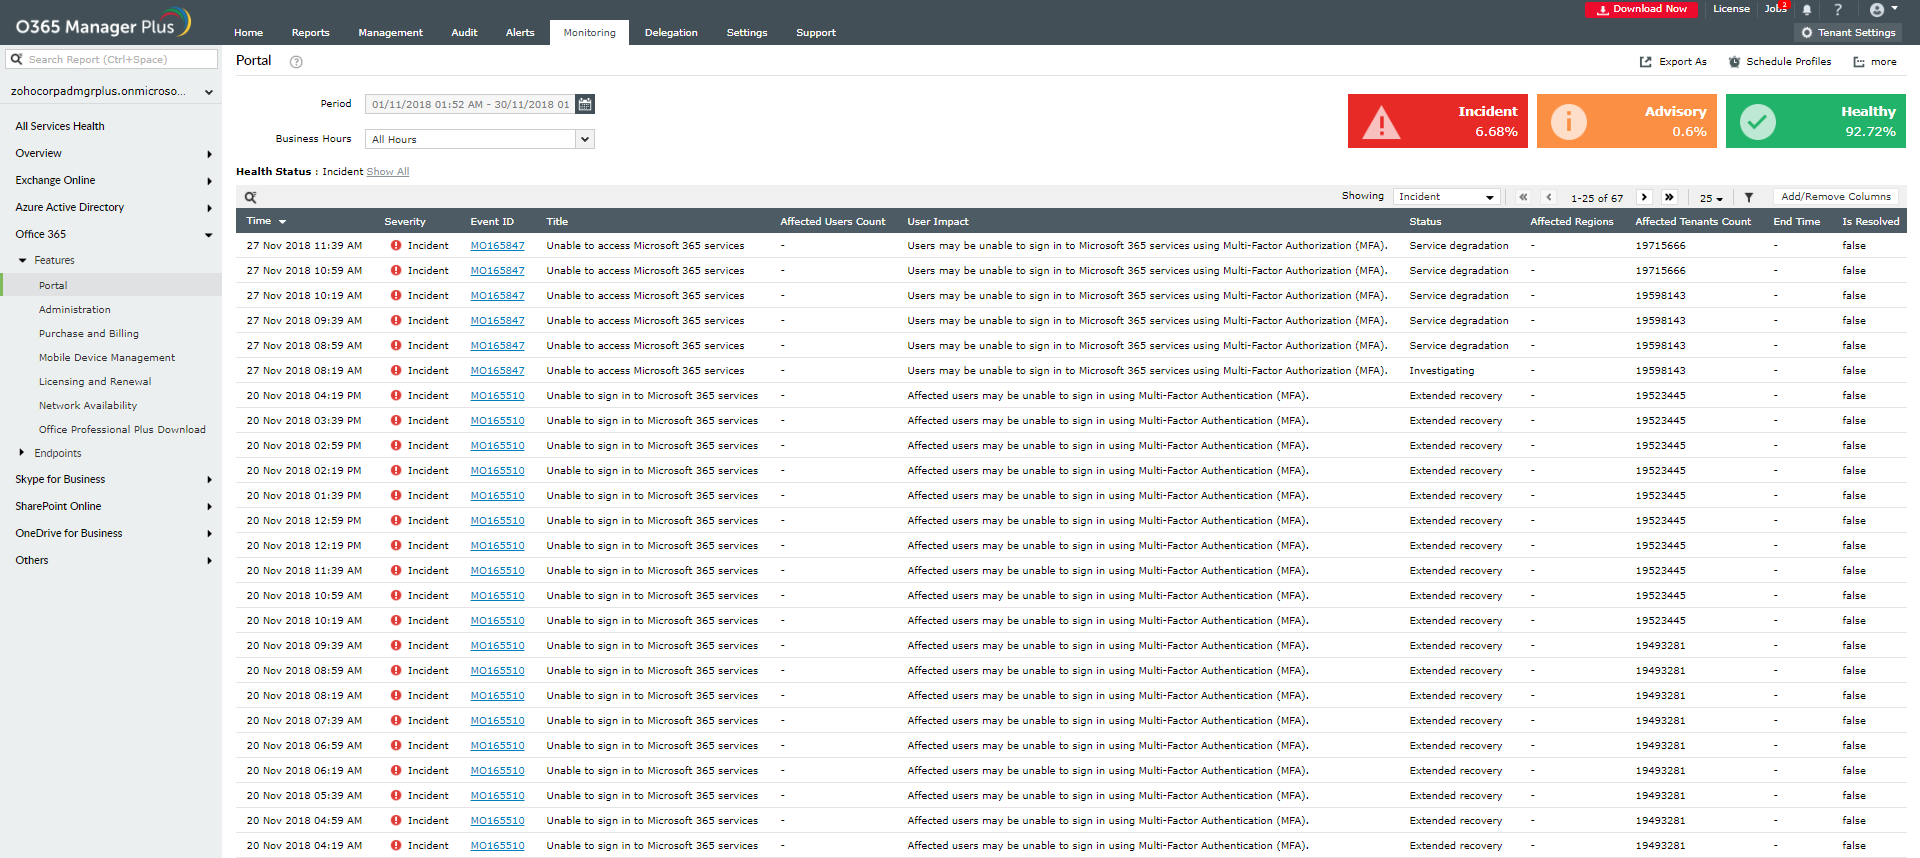Expand the OneDrive for Business section

[209, 534]
